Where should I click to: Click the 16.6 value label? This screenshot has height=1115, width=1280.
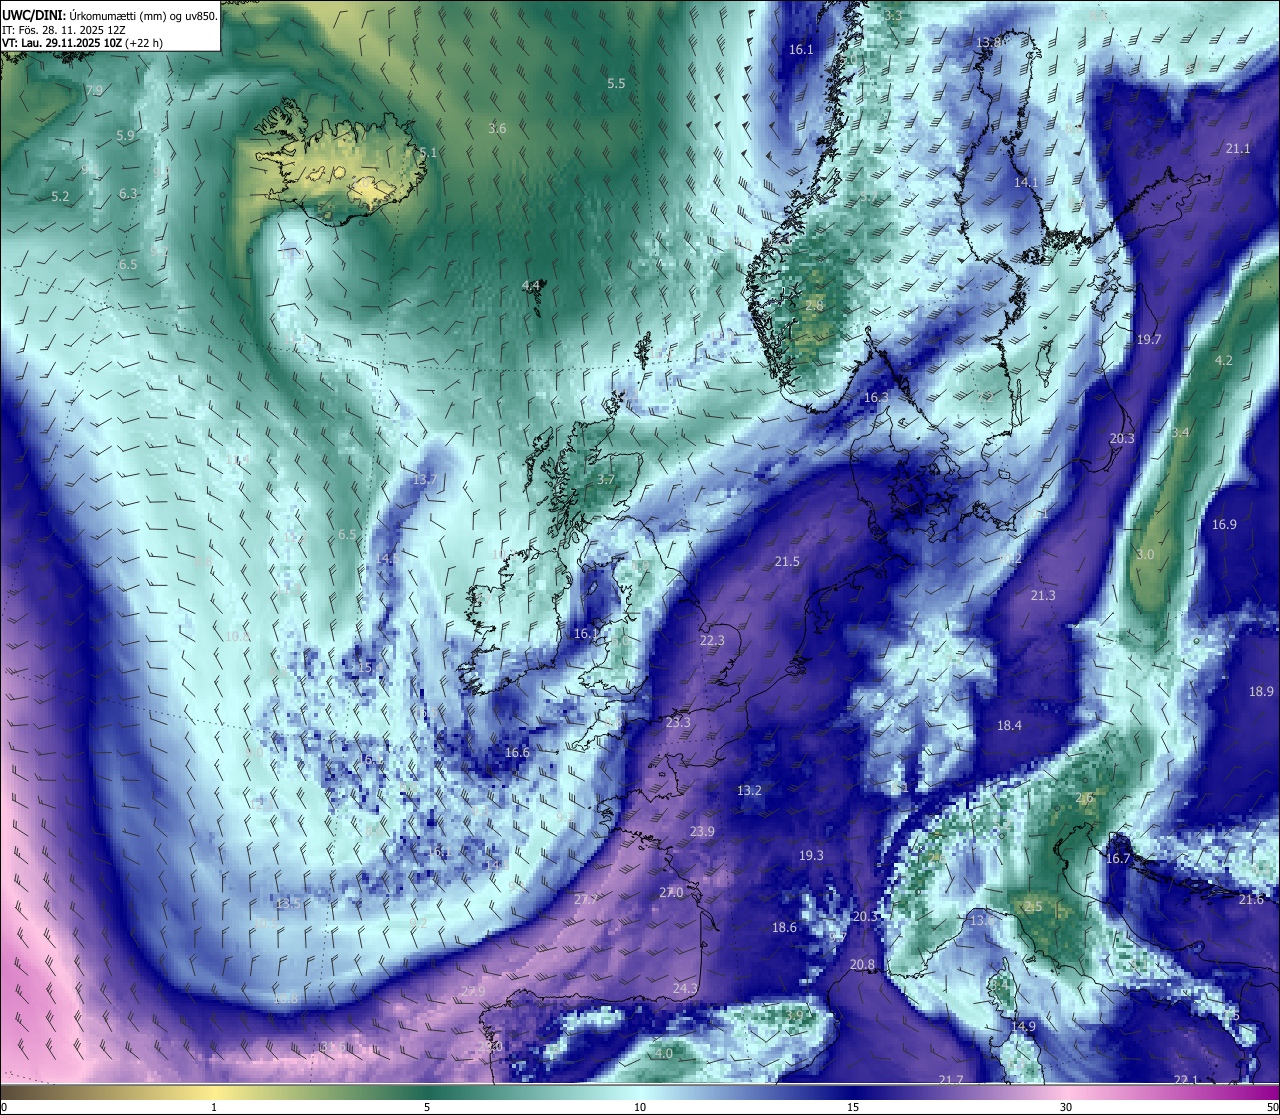(517, 753)
